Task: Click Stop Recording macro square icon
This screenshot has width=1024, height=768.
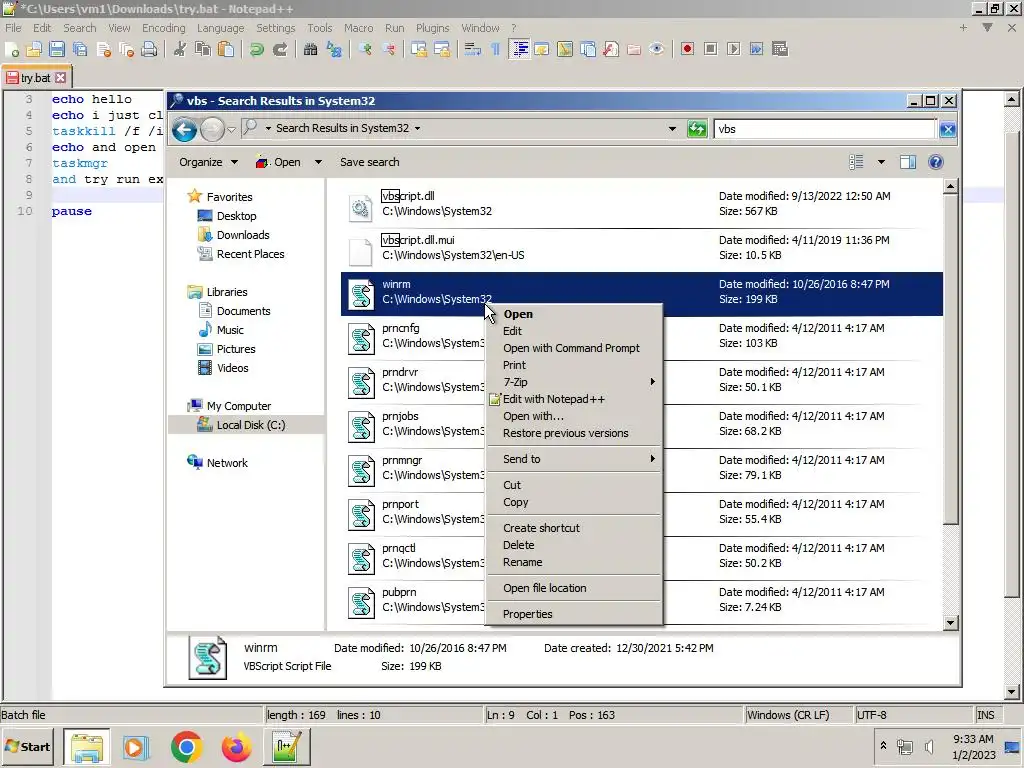Action: tap(711, 50)
